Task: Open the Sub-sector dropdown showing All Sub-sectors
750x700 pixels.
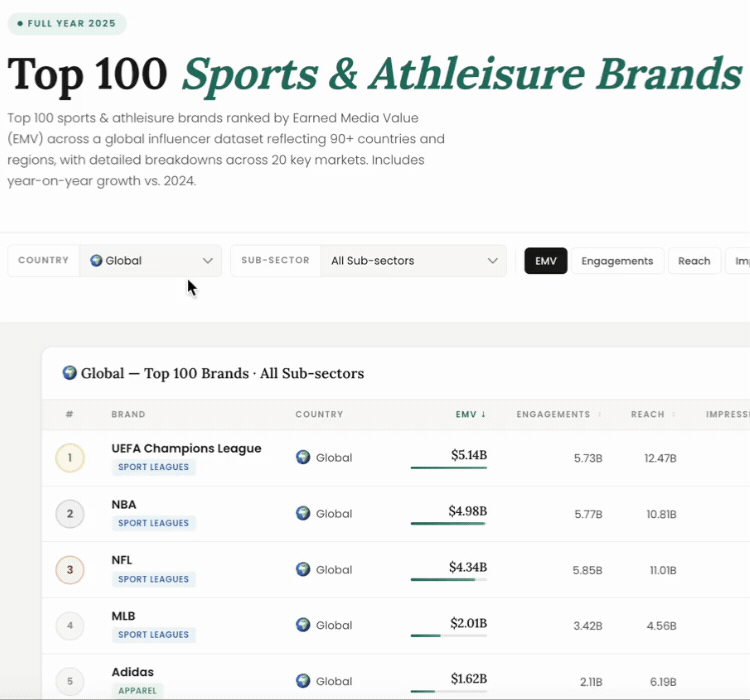Action: coord(413,261)
